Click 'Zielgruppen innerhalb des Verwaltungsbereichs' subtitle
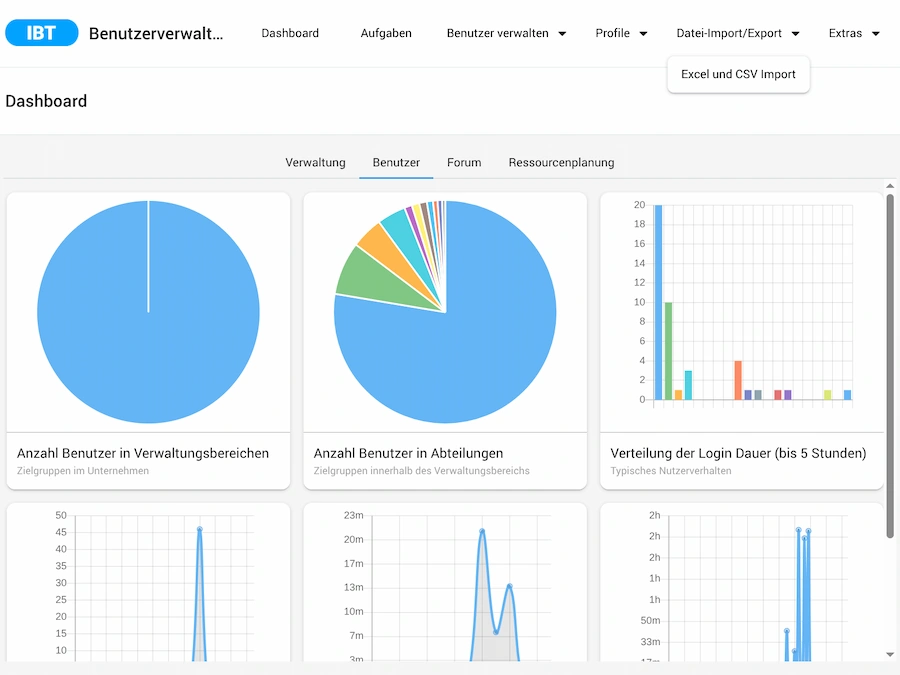The height and width of the screenshot is (675, 900). tap(421, 471)
